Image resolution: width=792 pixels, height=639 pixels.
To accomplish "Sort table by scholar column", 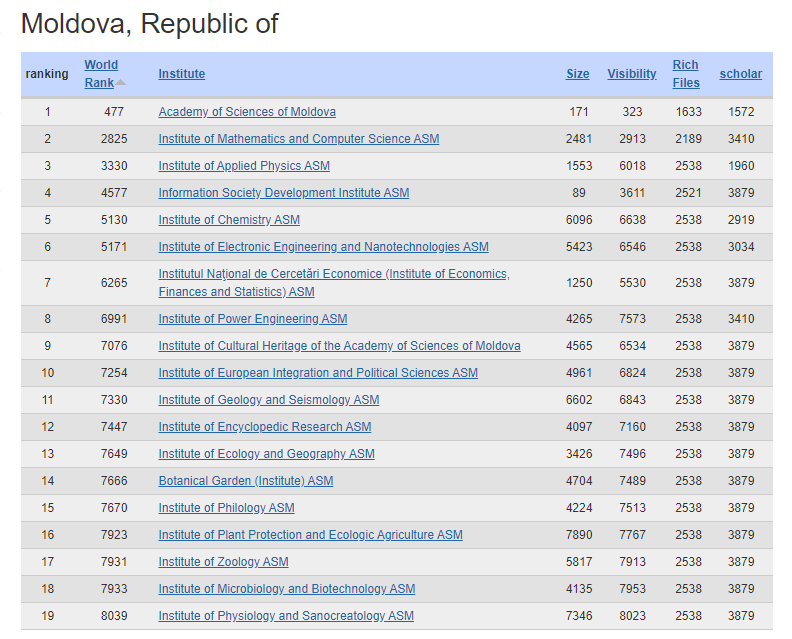I will point(740,74).
